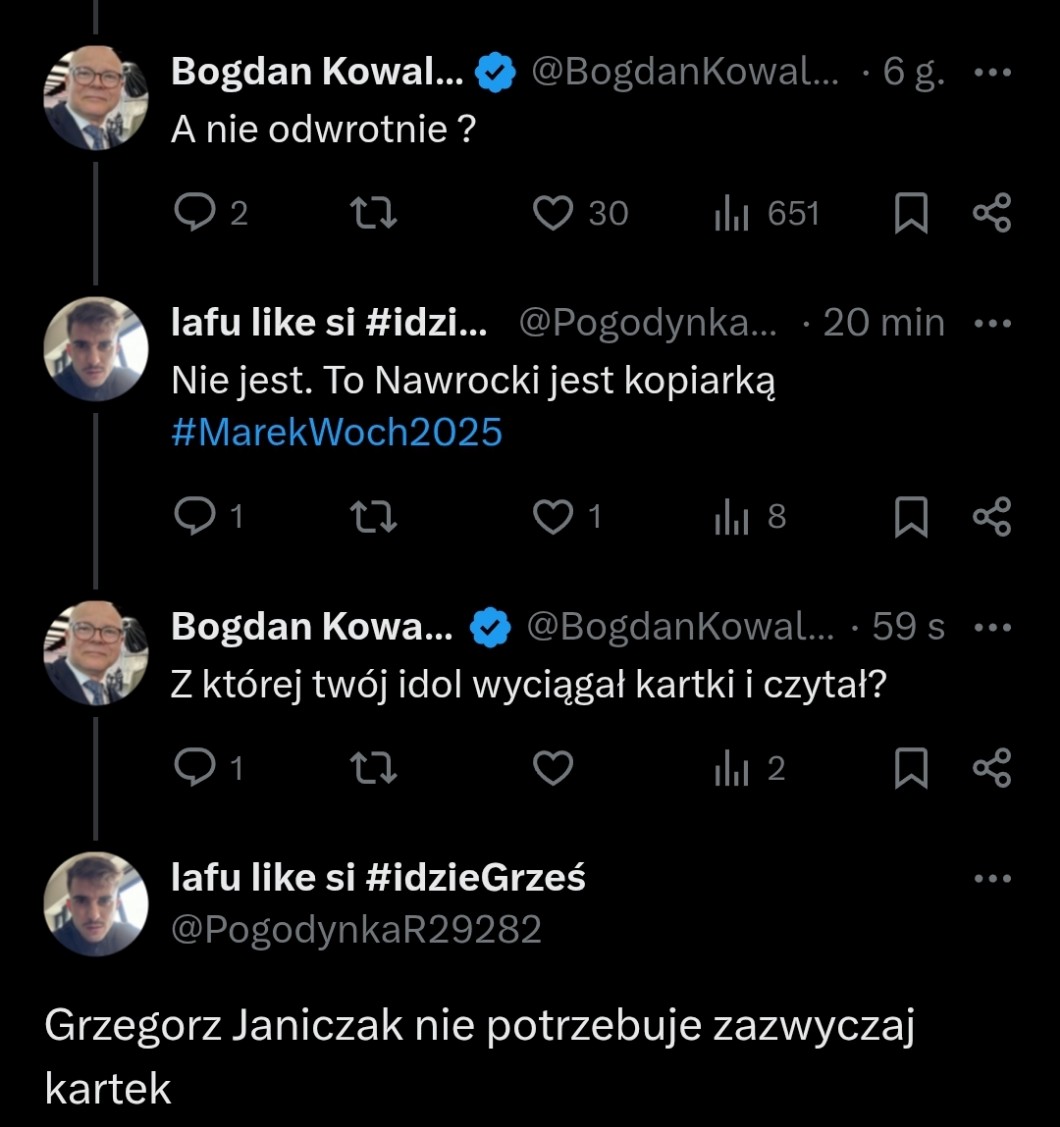The image size is (1060, 1127).
Task: Click the verified badge on the 59 s tweet
Action: (489, 627)
